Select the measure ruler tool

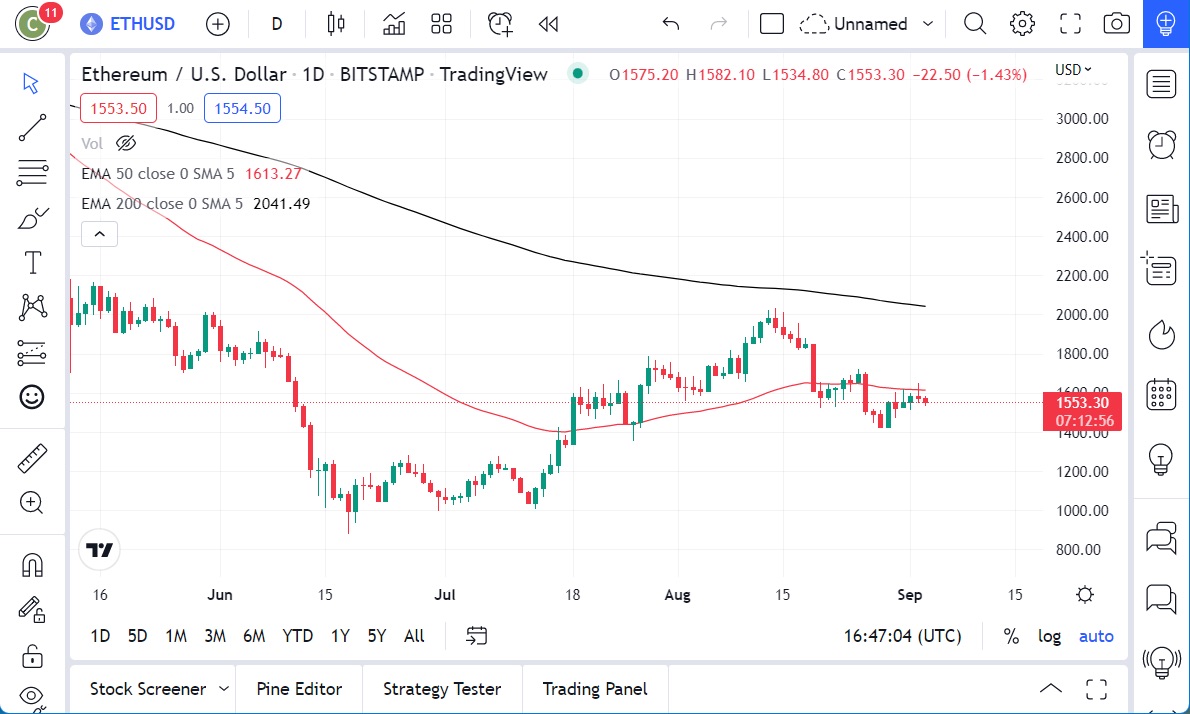[x=32, y=457]
